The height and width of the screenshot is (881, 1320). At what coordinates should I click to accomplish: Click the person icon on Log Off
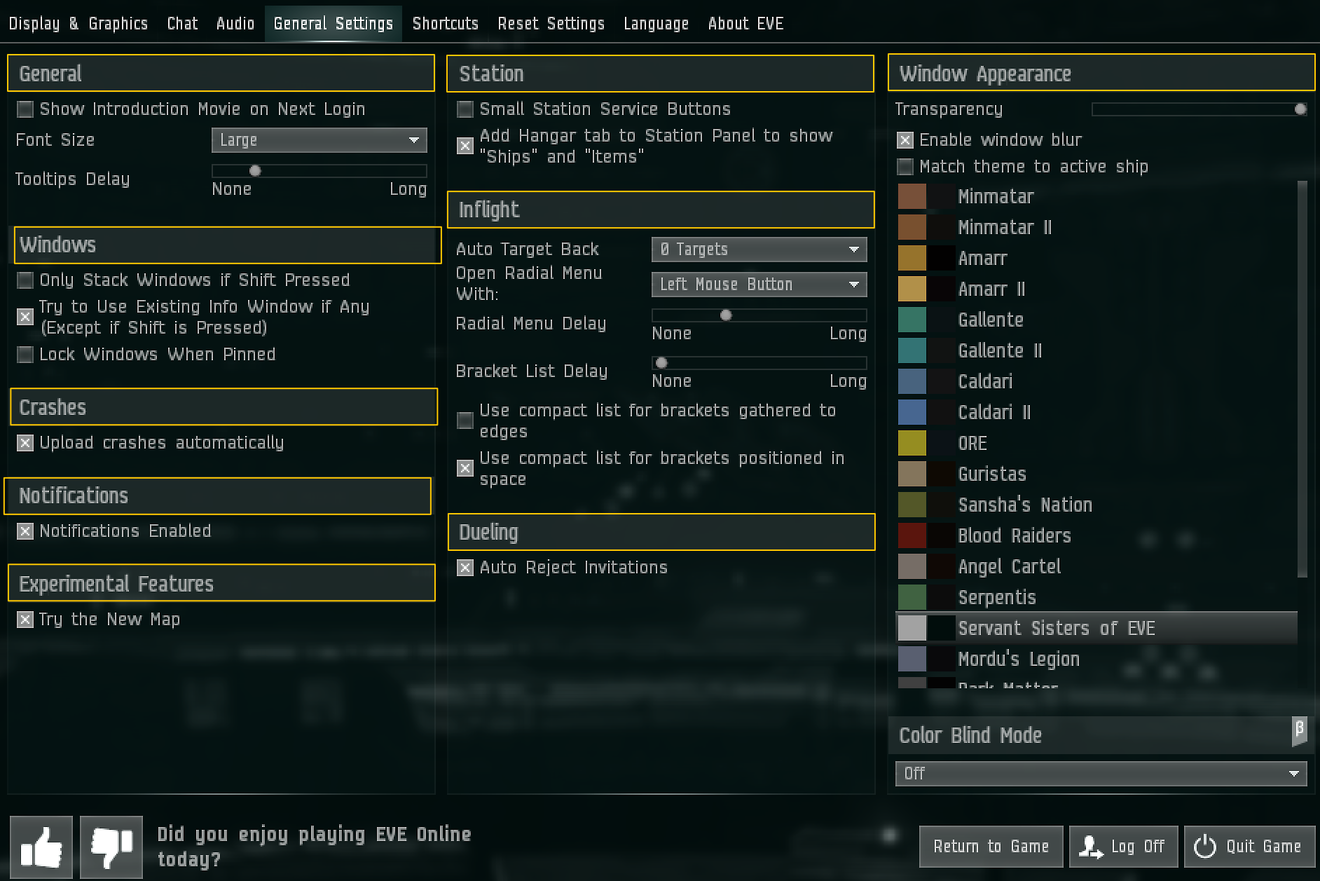tap(1089, 846)
